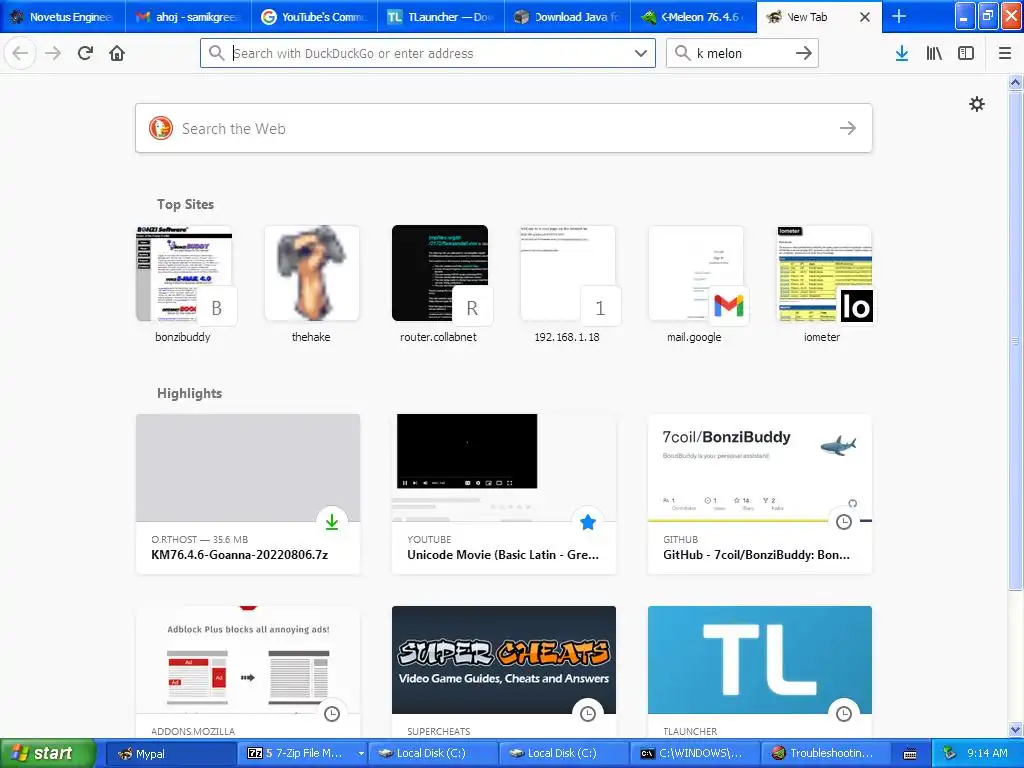
Task: Click the scrollbar up arrow
Action: [x=1016, y=82]
